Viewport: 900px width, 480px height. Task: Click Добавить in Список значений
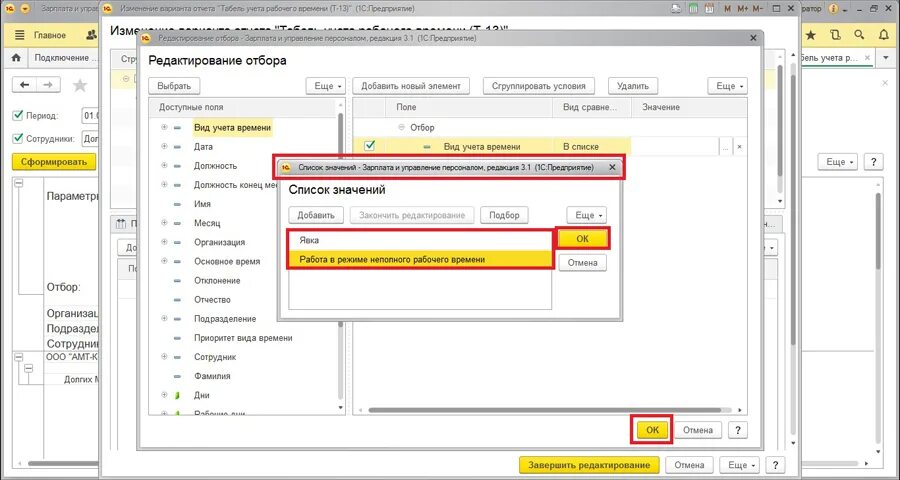(x=316, y=215)
